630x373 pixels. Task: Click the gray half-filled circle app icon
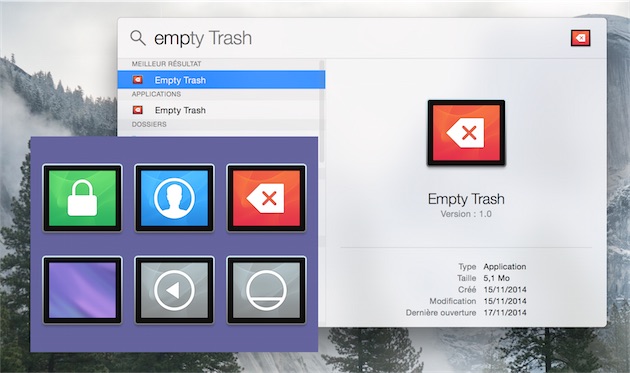266,290
